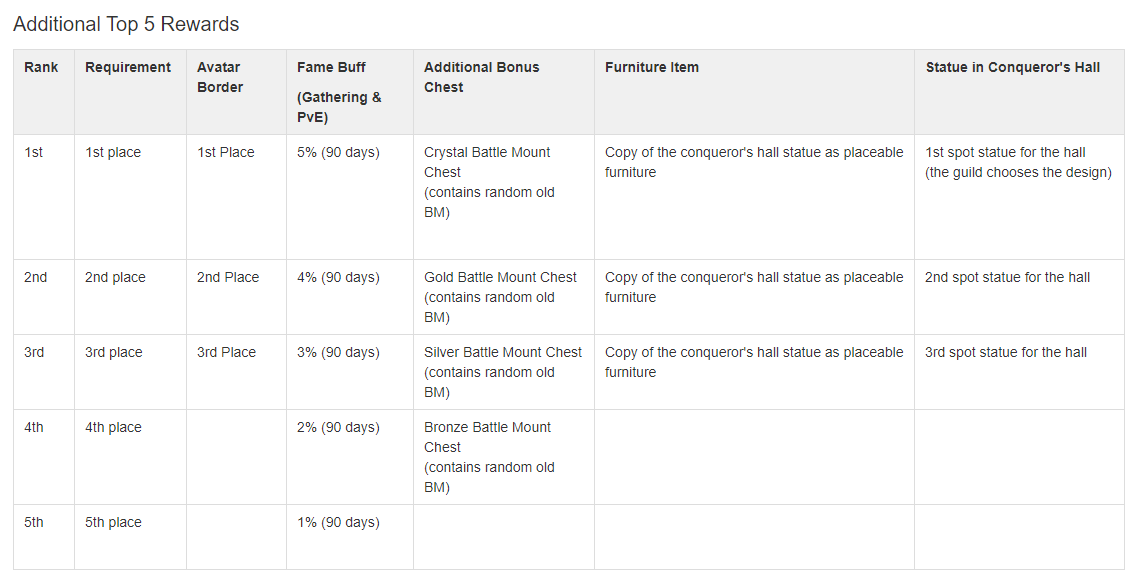Click the "1st spot statue for the hall" text
The width and height of the screenshot is (1141, 586).
coord(1005,152)
